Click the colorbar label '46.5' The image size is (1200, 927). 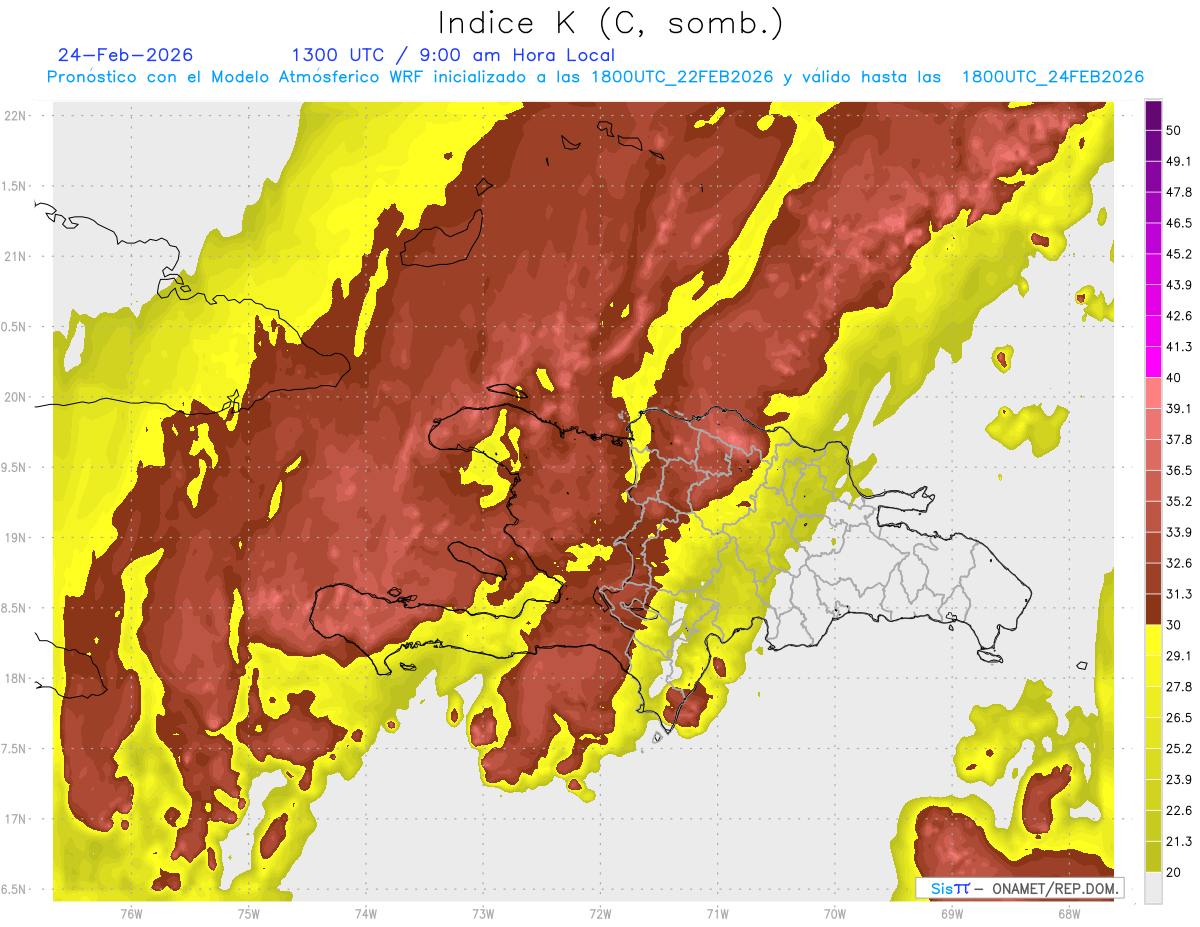(1178, 223)
